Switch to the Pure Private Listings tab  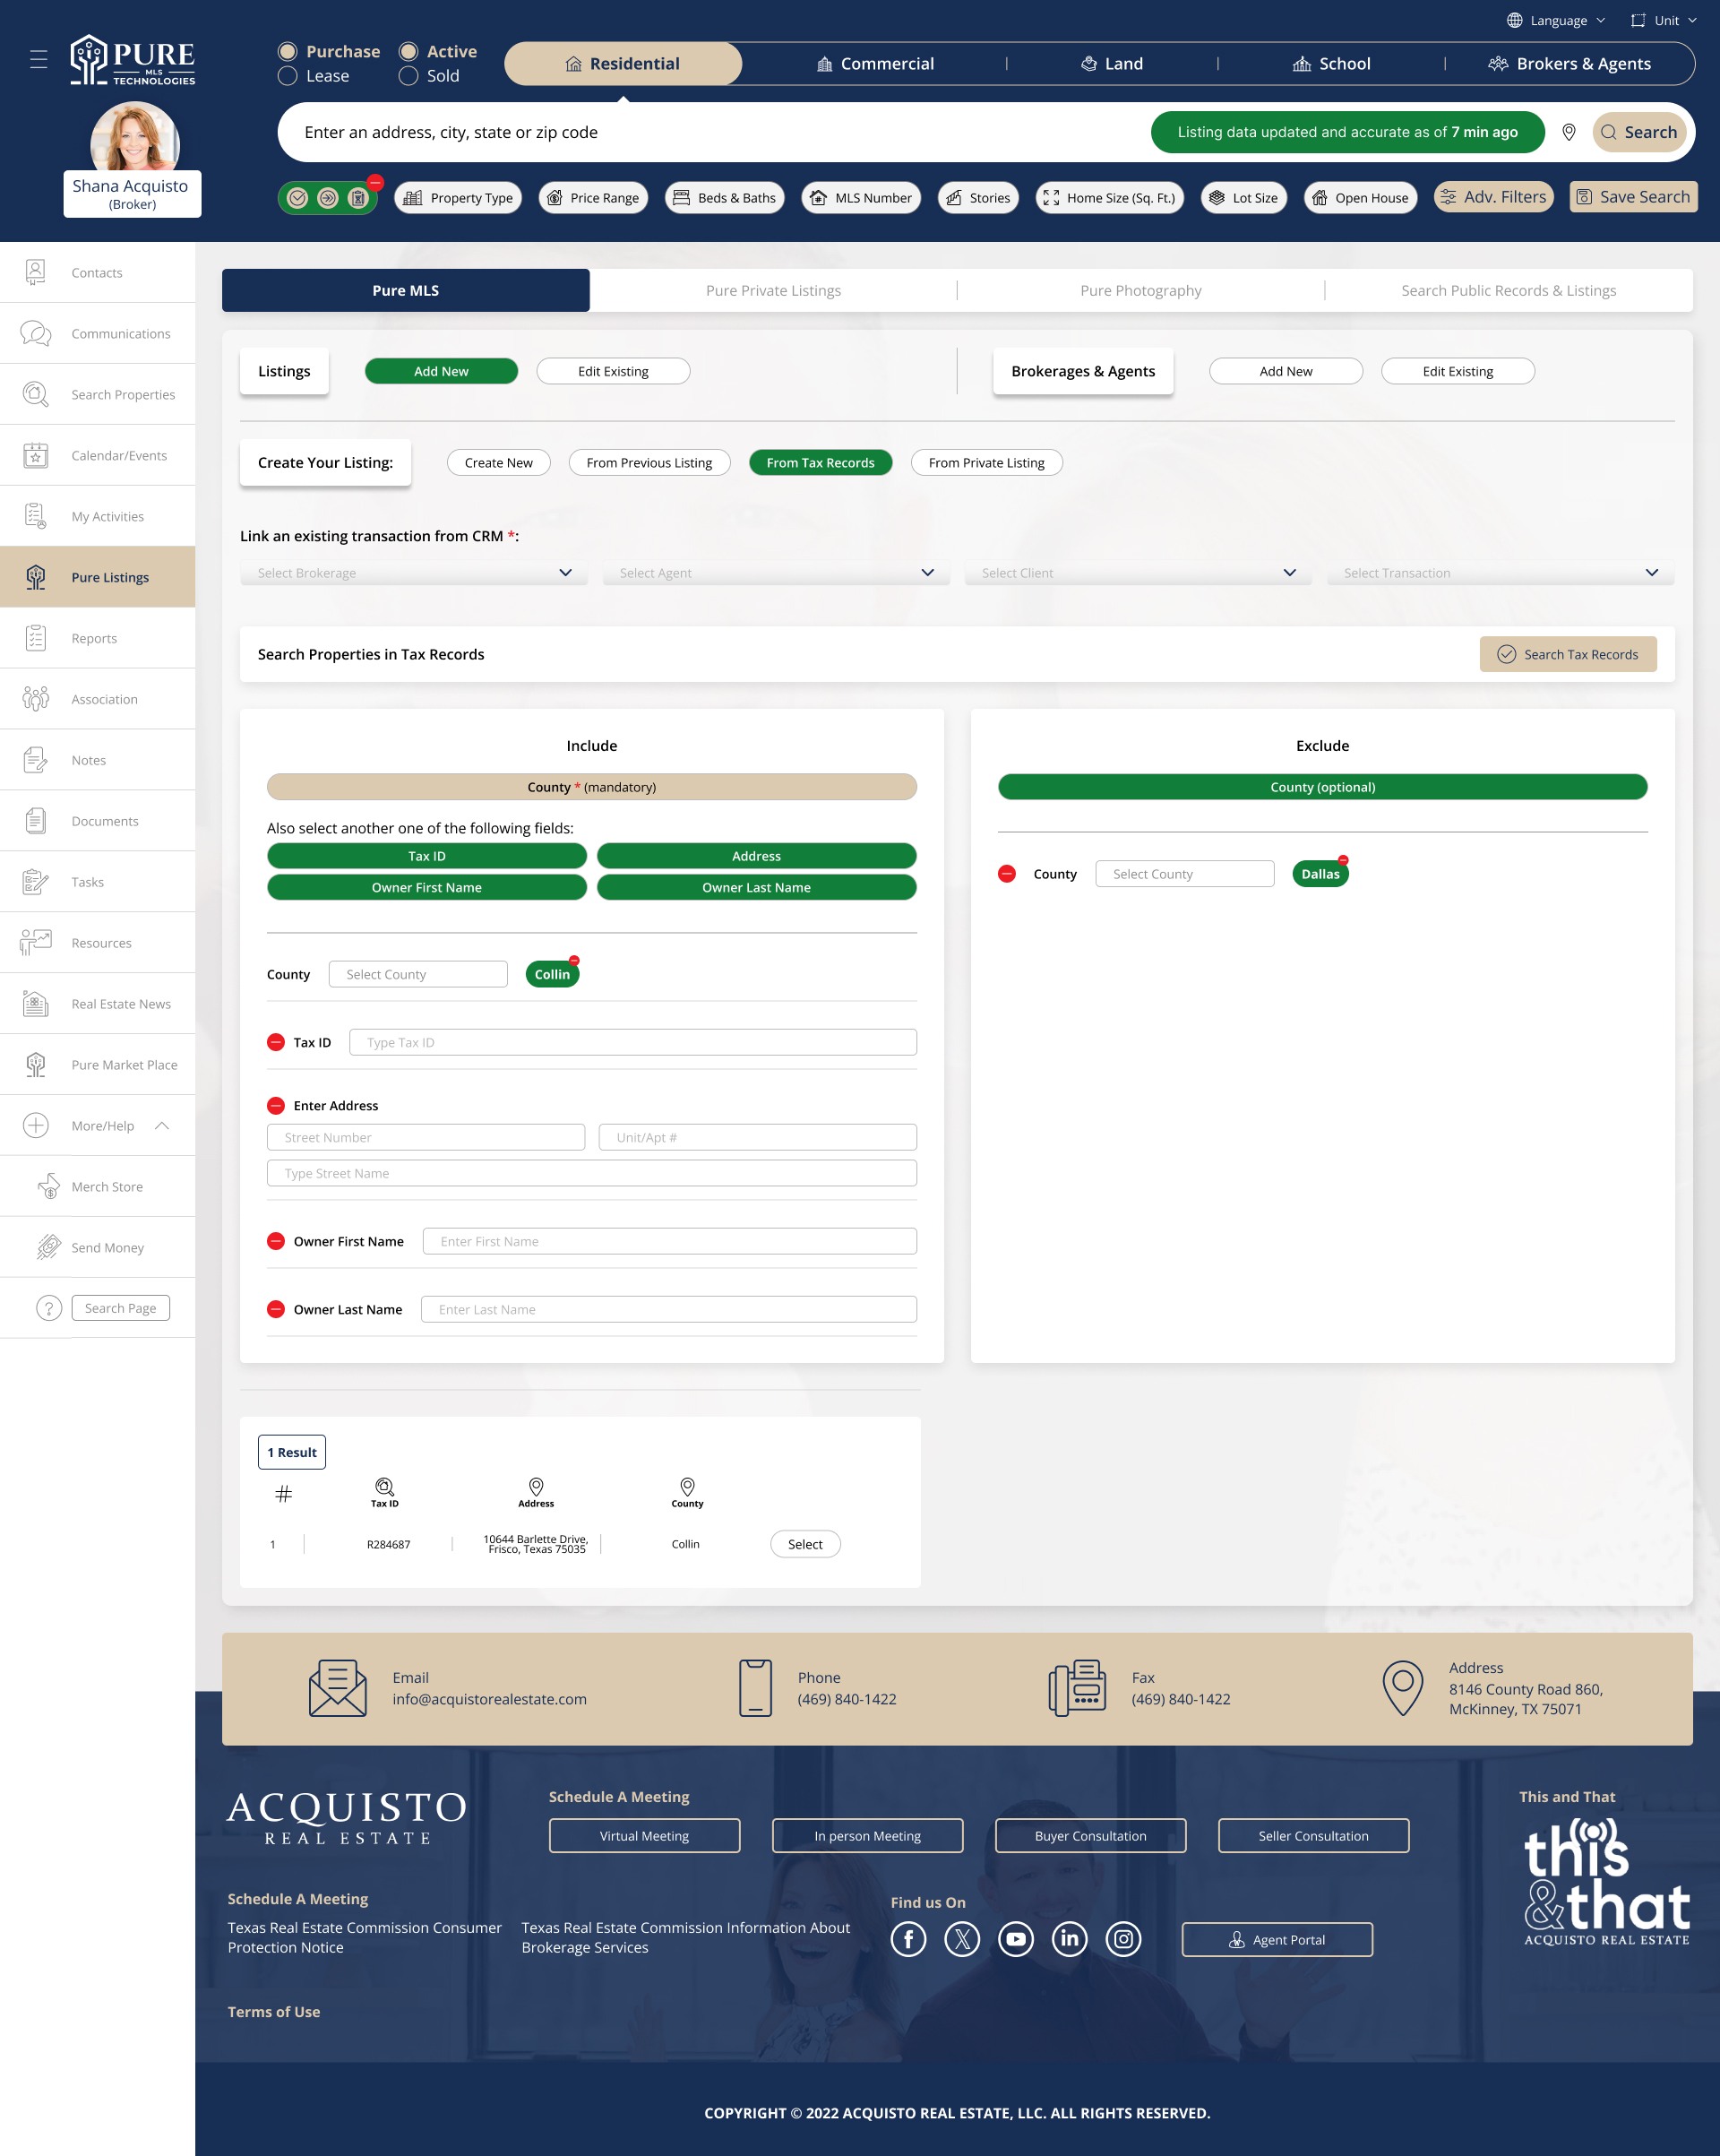point(773,291)
